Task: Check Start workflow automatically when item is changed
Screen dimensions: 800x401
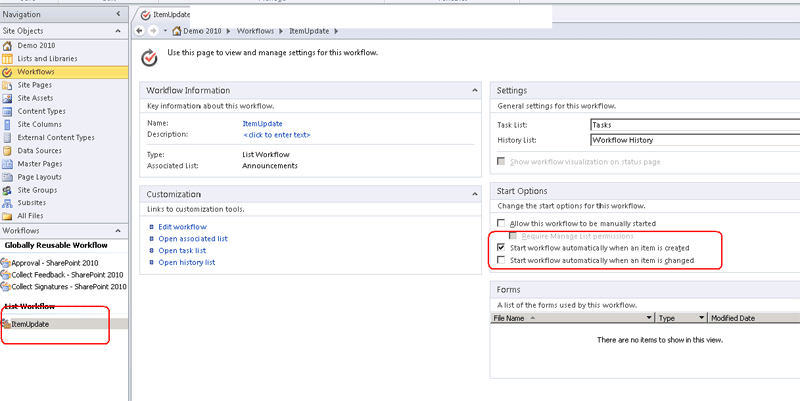Action: point(502,261)
